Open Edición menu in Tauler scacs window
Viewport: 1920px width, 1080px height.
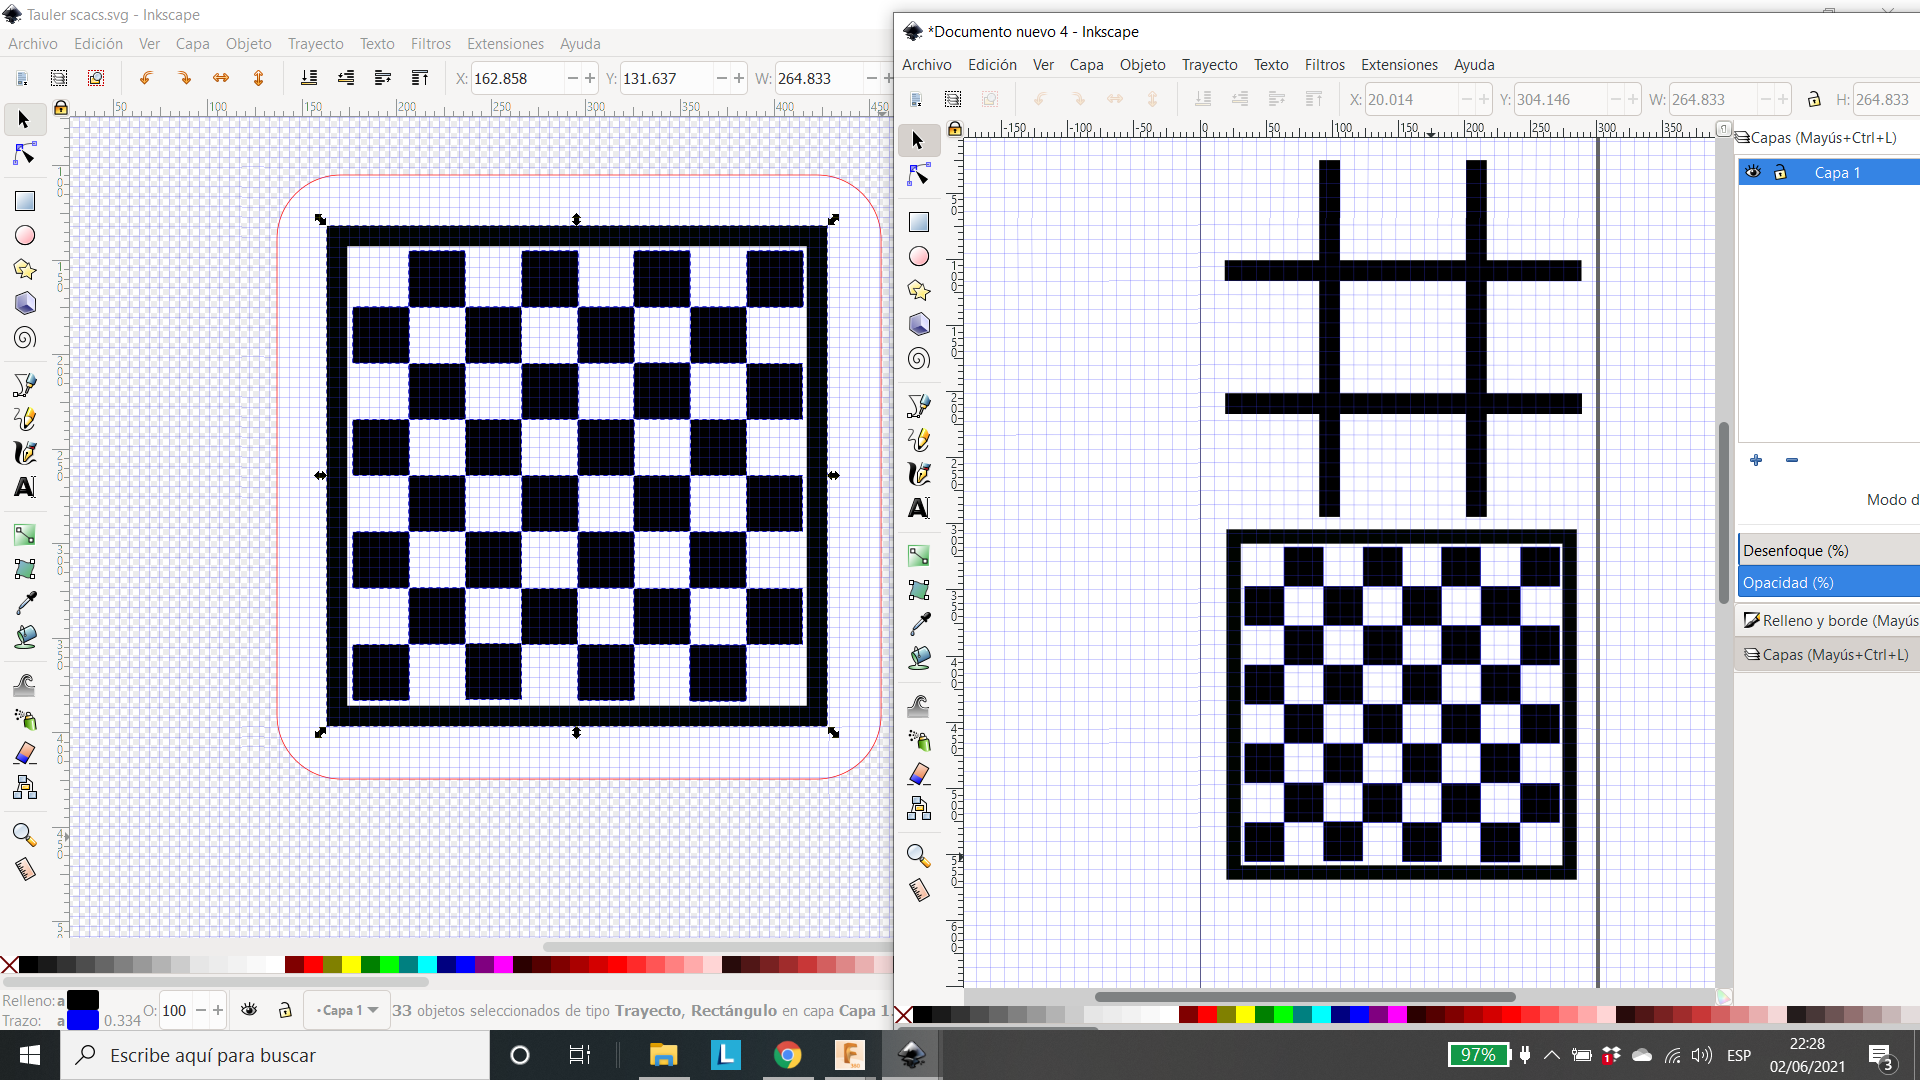coord(98,43)
